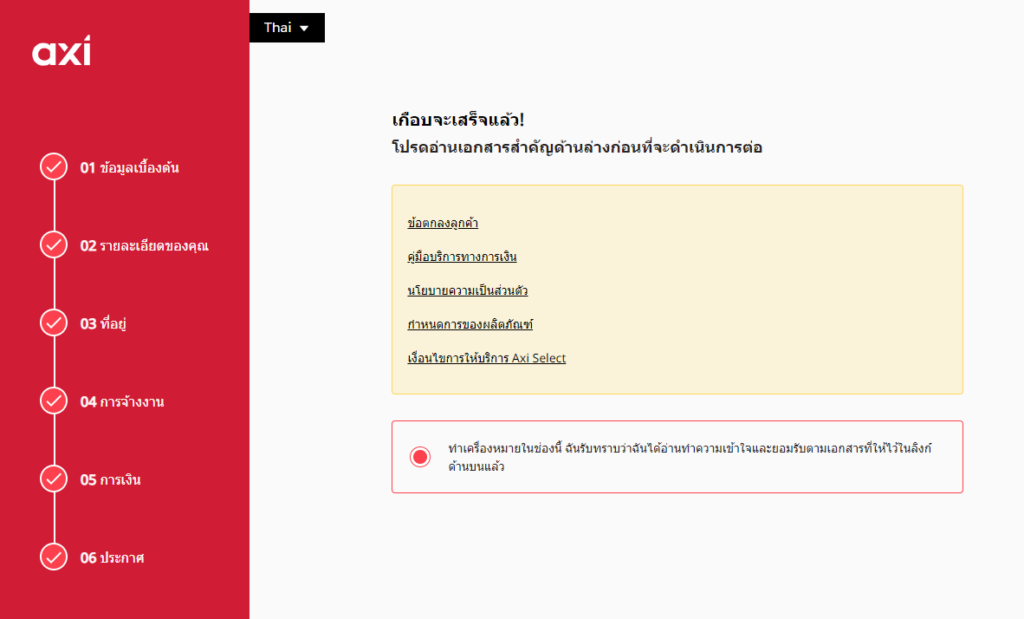Select the acknowledgement radio button

coord(420,456)
